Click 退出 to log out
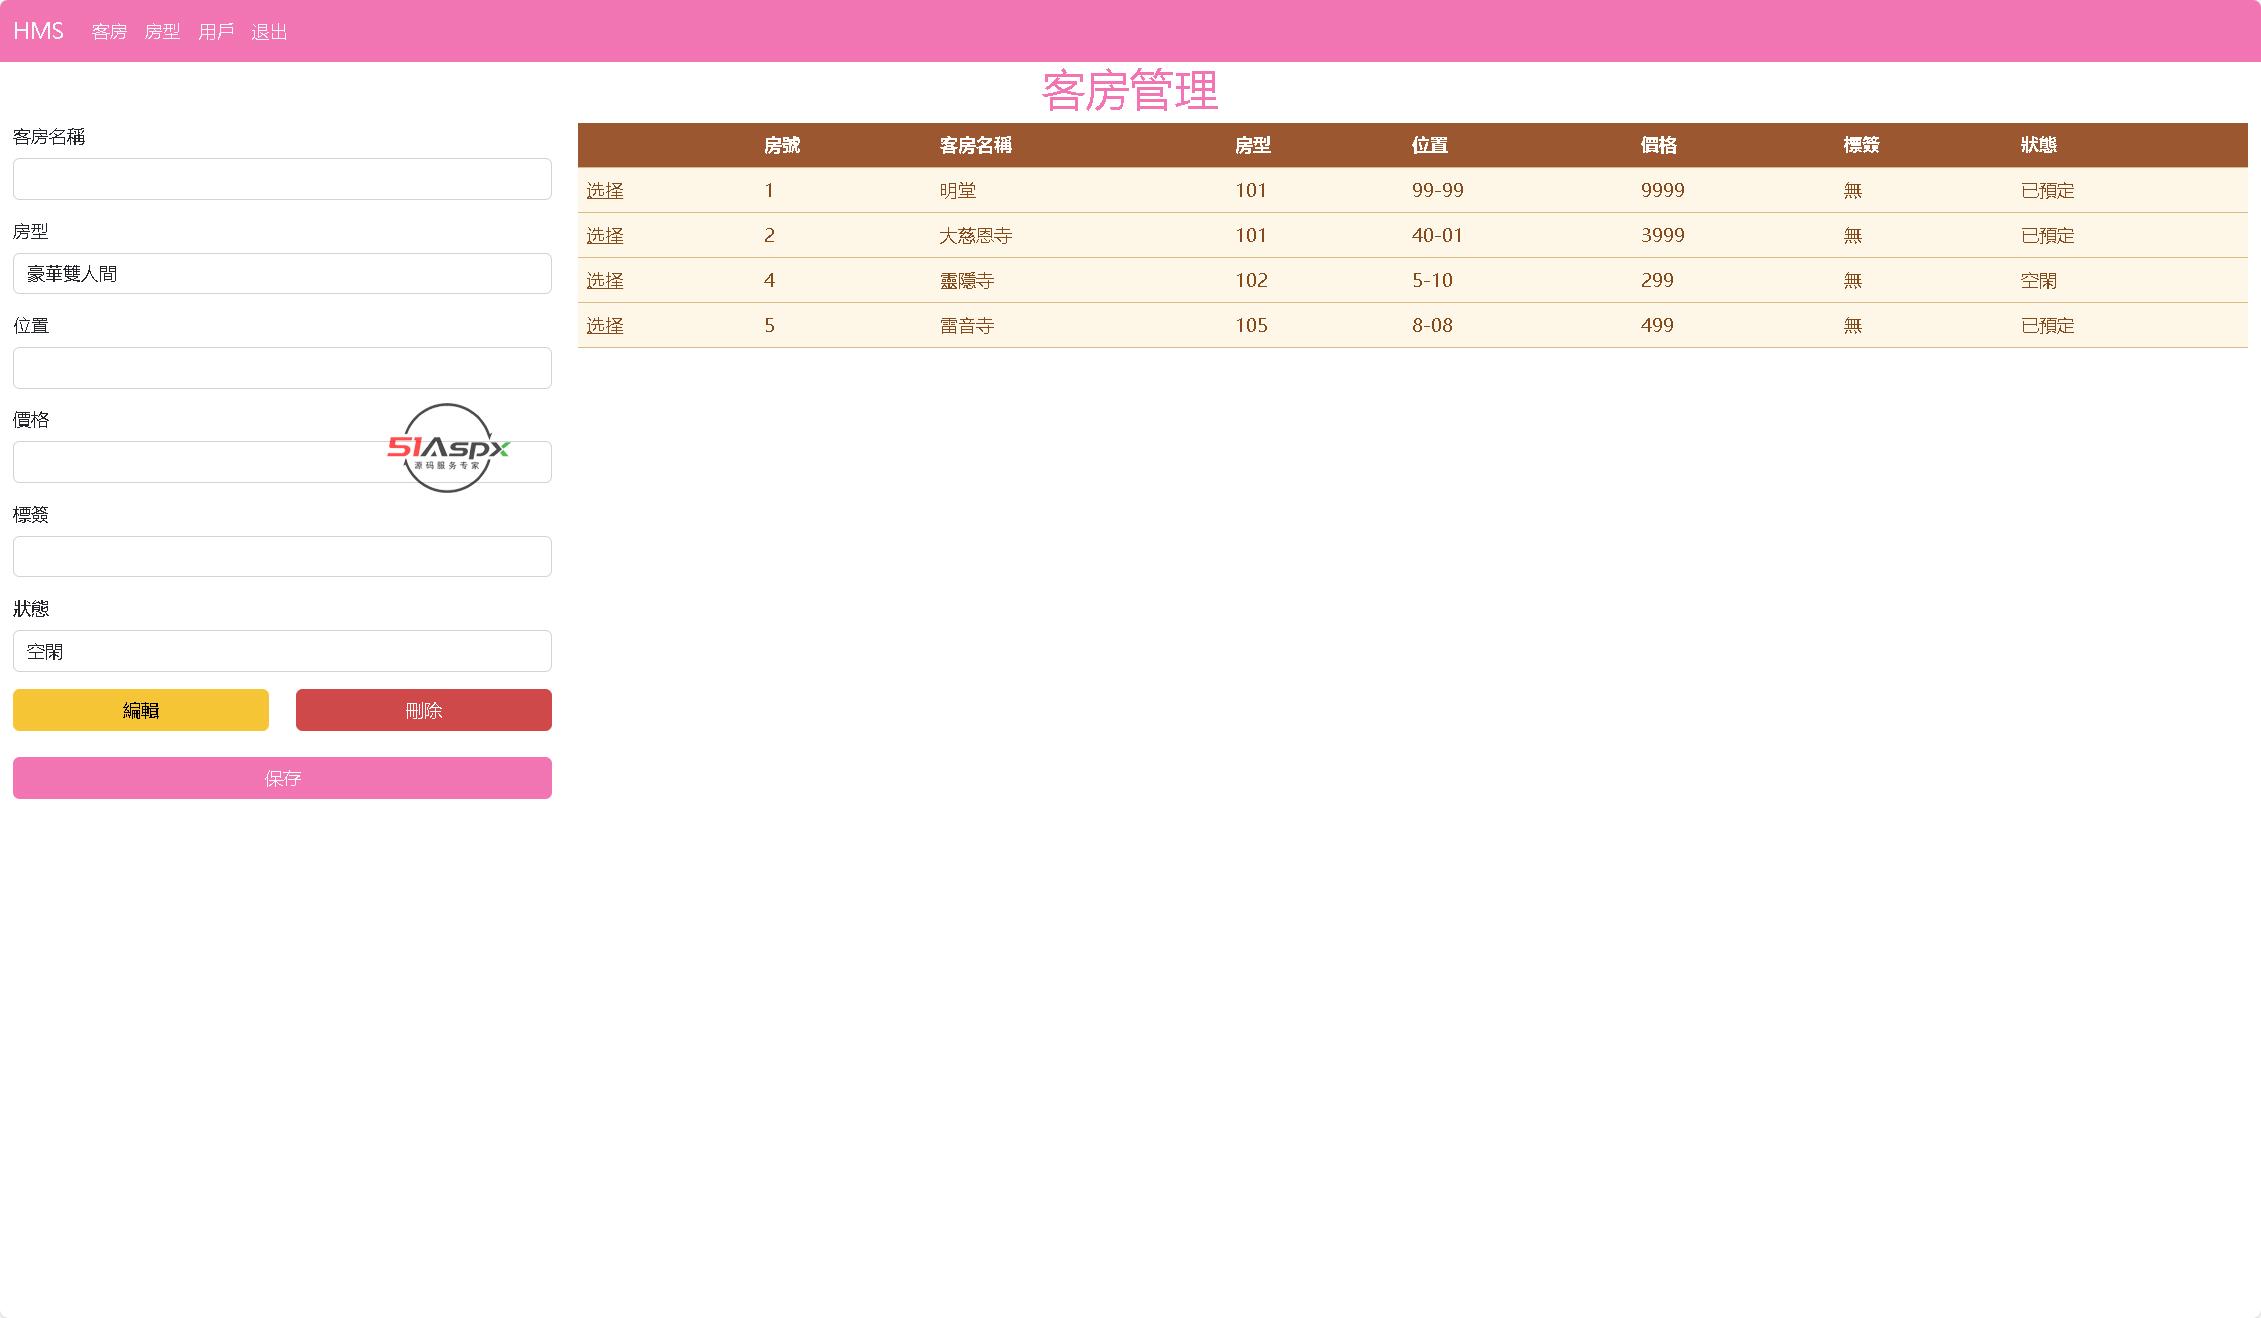 [x=269, y=32]
